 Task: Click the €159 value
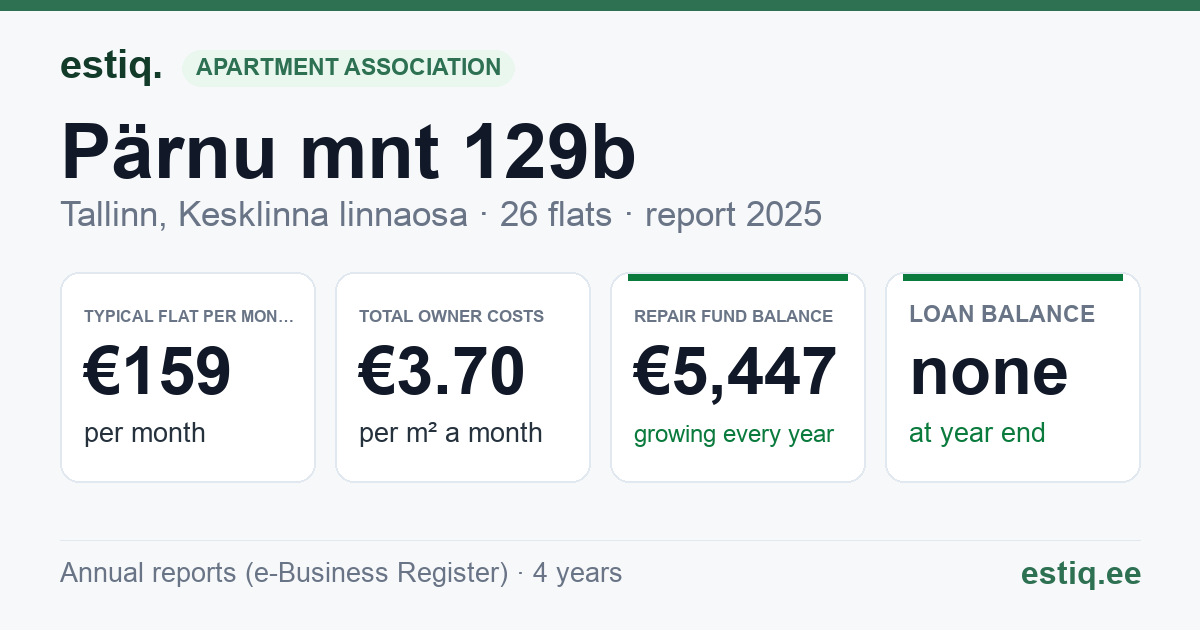(x=158, y=372)
